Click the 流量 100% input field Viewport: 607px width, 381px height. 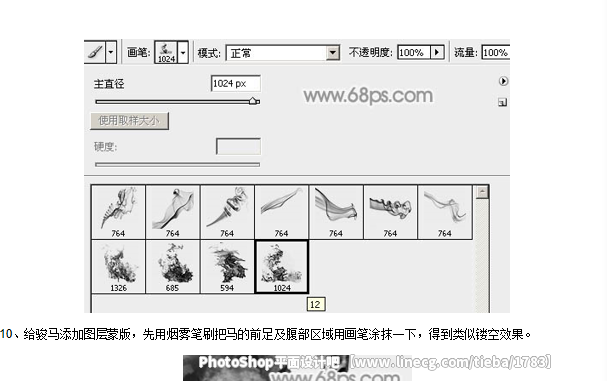pos(496,52)
